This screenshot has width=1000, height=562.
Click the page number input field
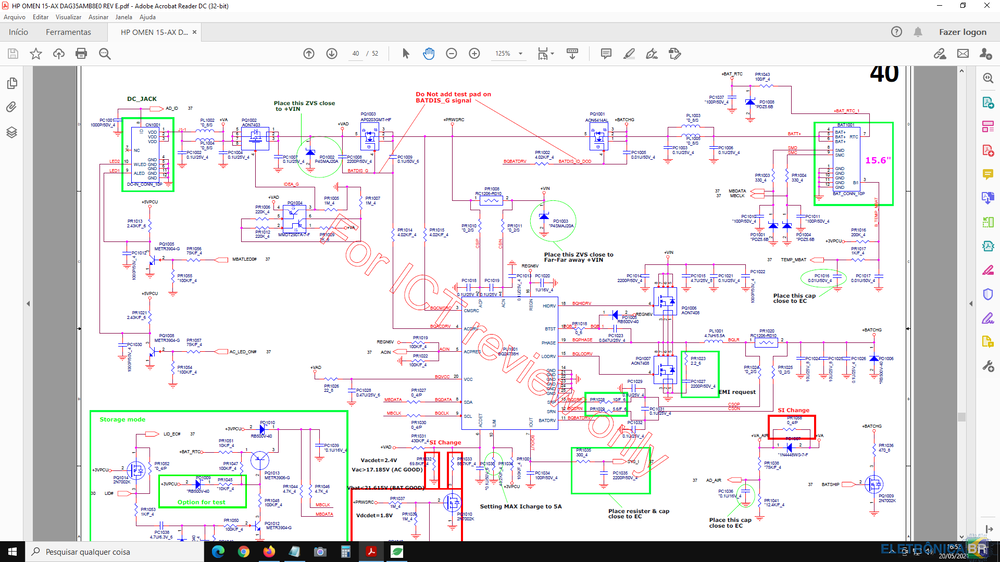[355, 53]
